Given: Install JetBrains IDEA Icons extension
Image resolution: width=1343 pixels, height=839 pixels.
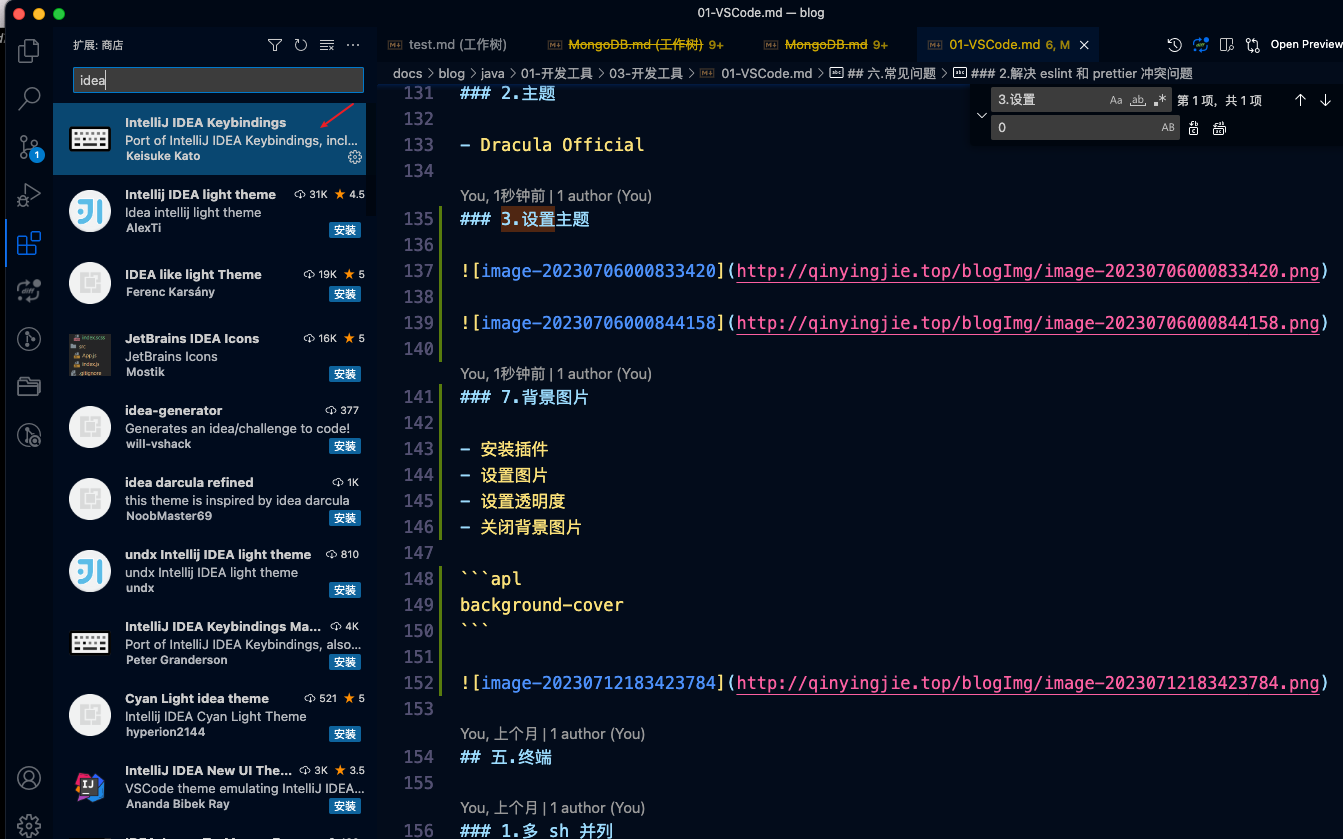Looking at the screenshot, I should tap(345, 374).
